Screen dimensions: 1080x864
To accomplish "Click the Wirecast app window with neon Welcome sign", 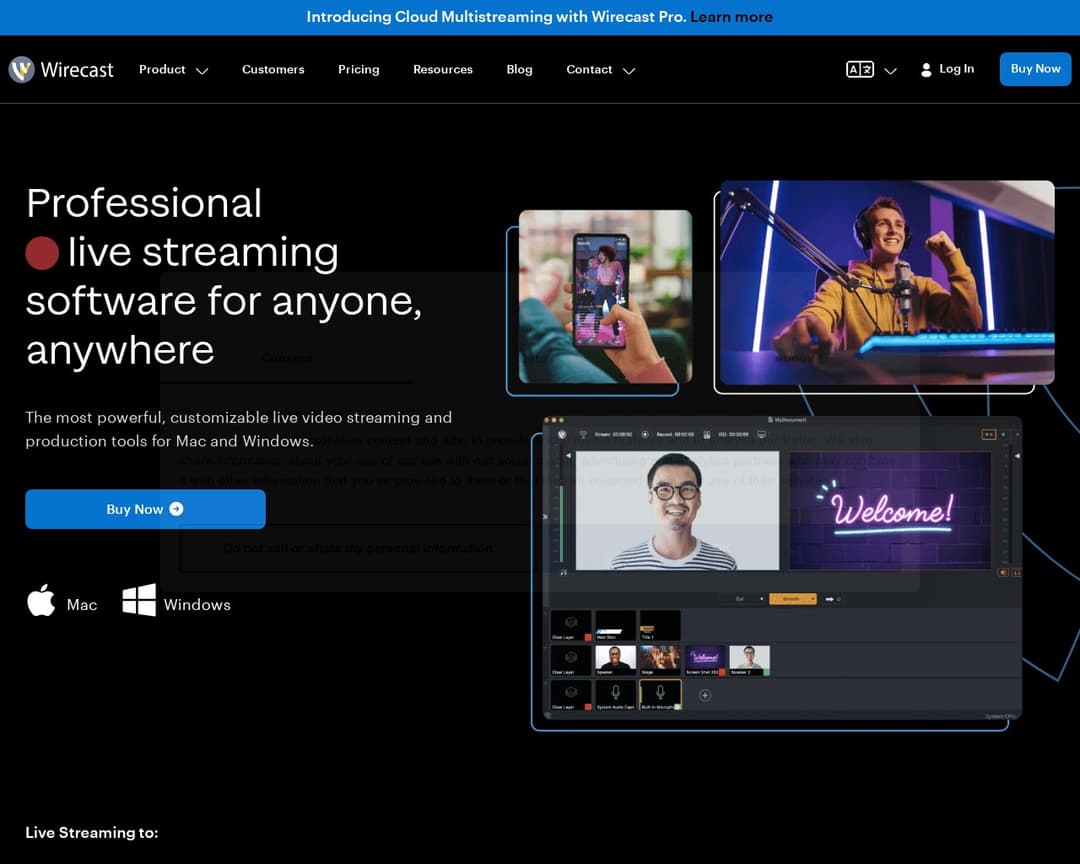I will (782, 566).
